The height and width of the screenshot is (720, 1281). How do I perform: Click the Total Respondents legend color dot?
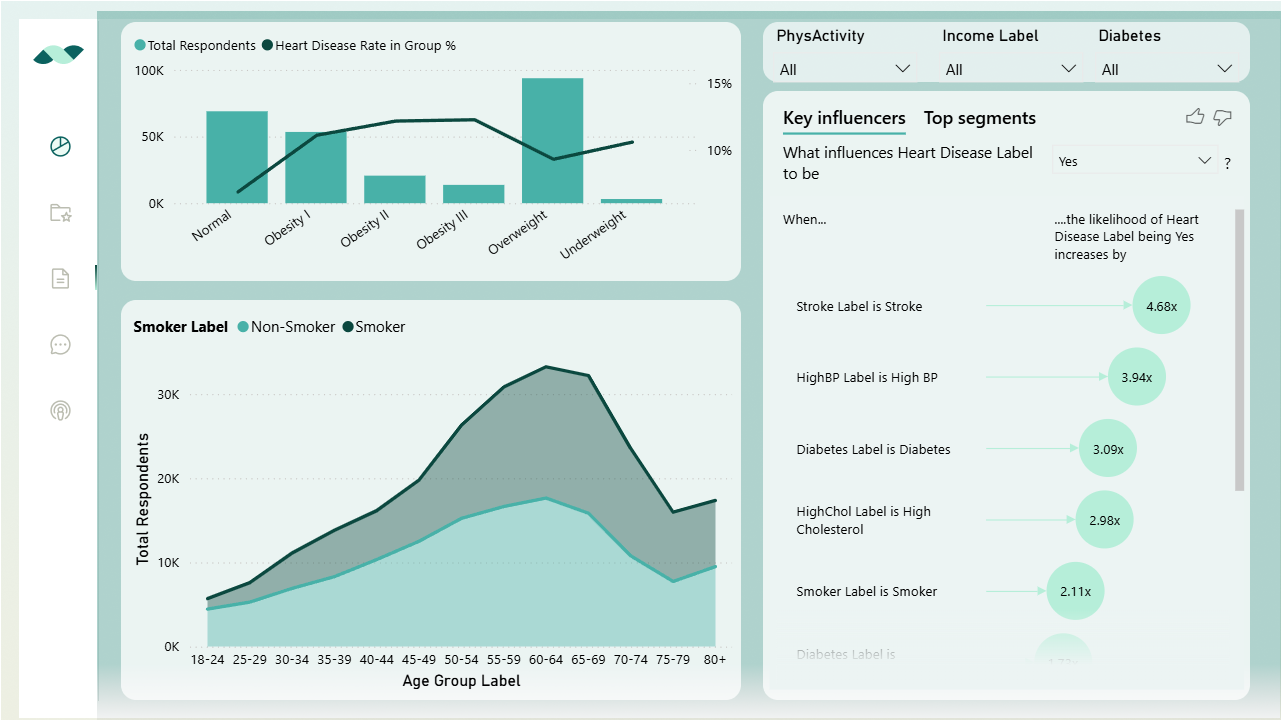[140, 45]
